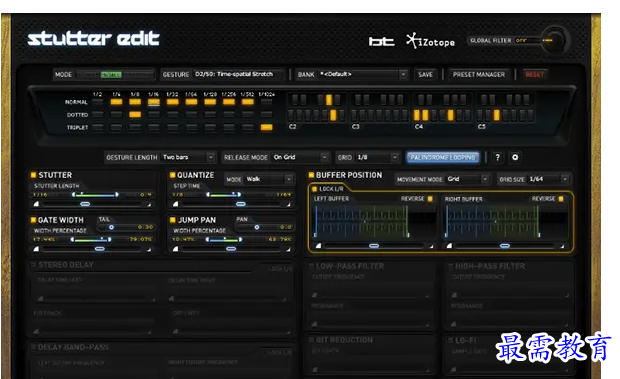Enable the Delay Band-Pass module
The image size is (620, 379).
click(x=34, y=347)
